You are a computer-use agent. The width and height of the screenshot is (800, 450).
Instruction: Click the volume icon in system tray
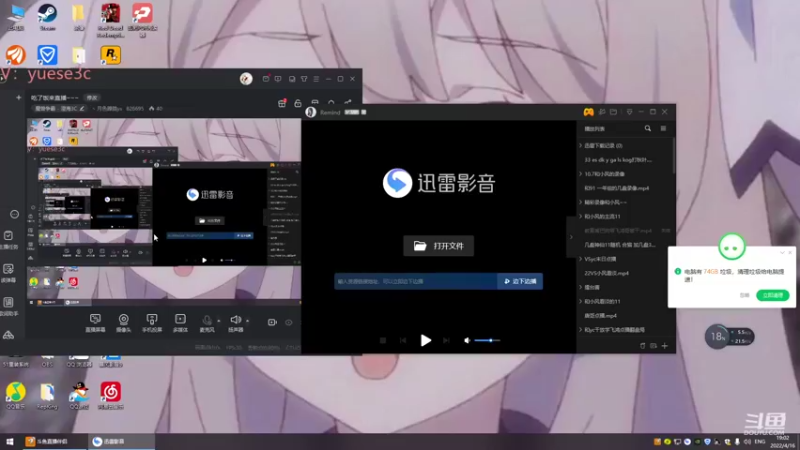click(747, 442)
